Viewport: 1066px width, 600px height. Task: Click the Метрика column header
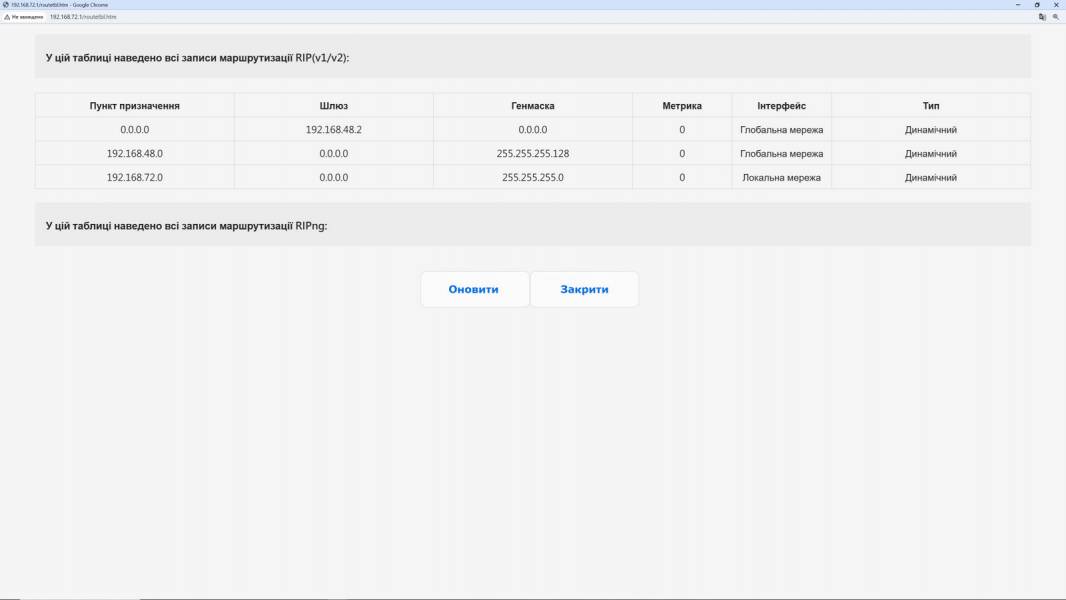point(682,106)
